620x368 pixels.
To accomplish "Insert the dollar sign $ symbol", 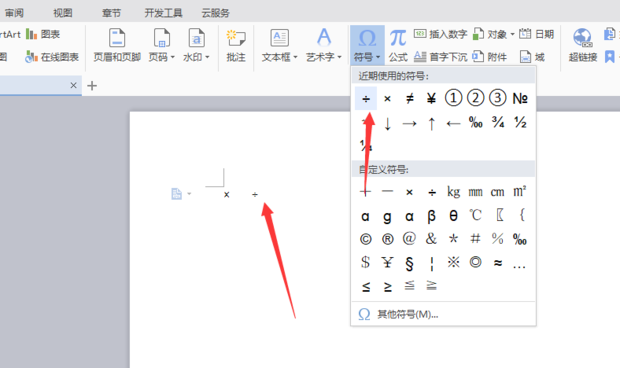I will pos(366,262).
